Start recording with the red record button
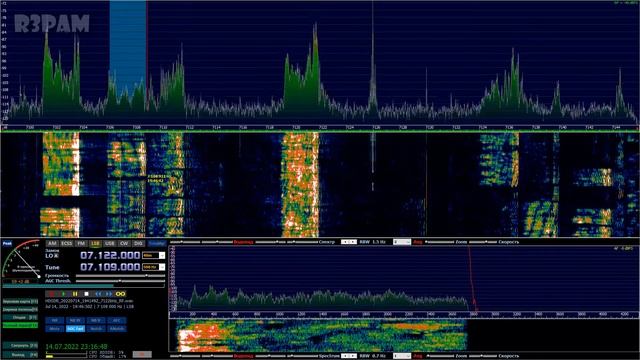 click(52, 294)
